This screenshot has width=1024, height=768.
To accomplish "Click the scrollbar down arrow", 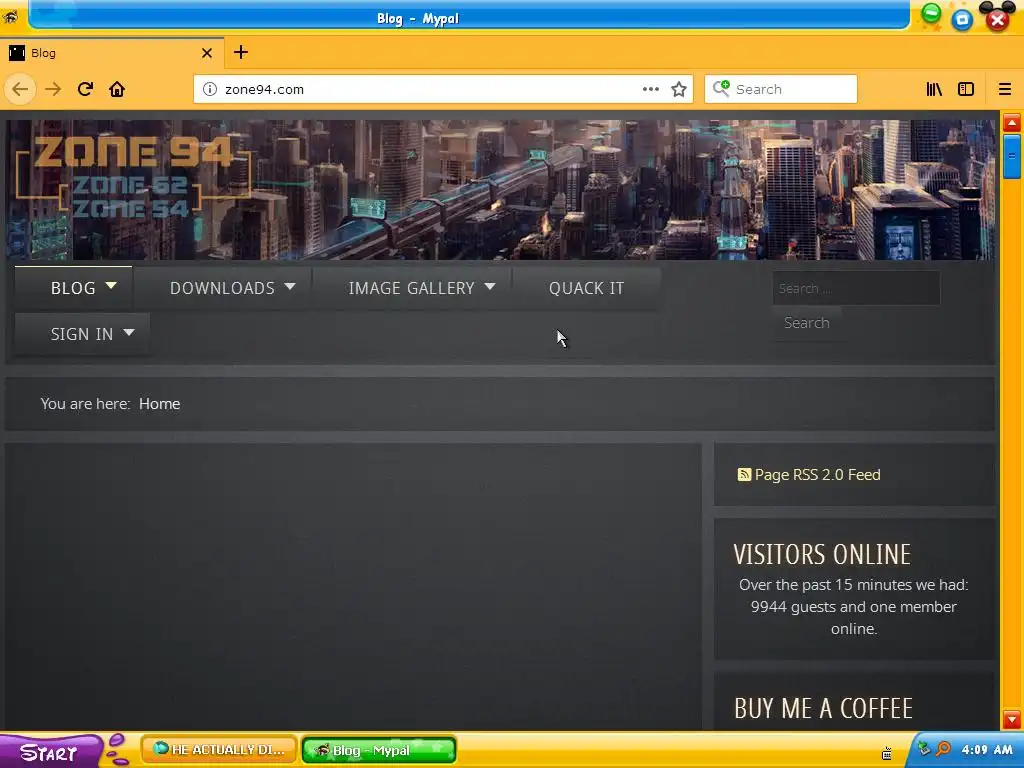I will click(x=1012, y=720).
